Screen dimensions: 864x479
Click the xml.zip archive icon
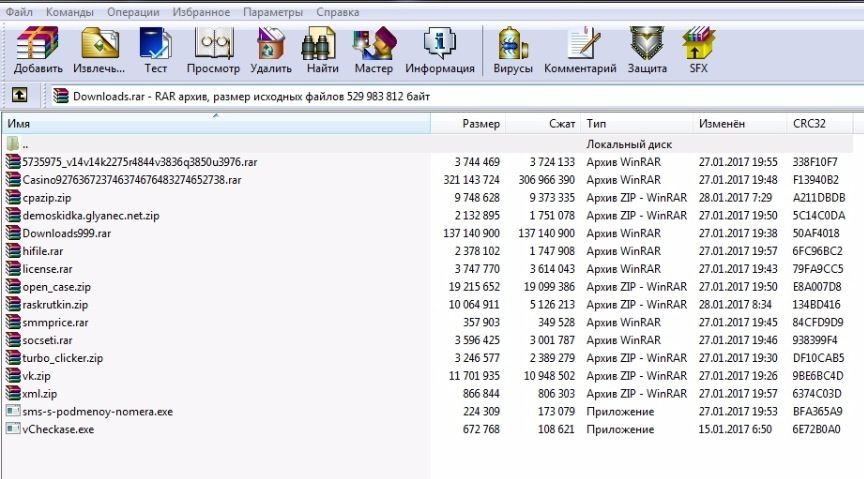coord(13,394)
